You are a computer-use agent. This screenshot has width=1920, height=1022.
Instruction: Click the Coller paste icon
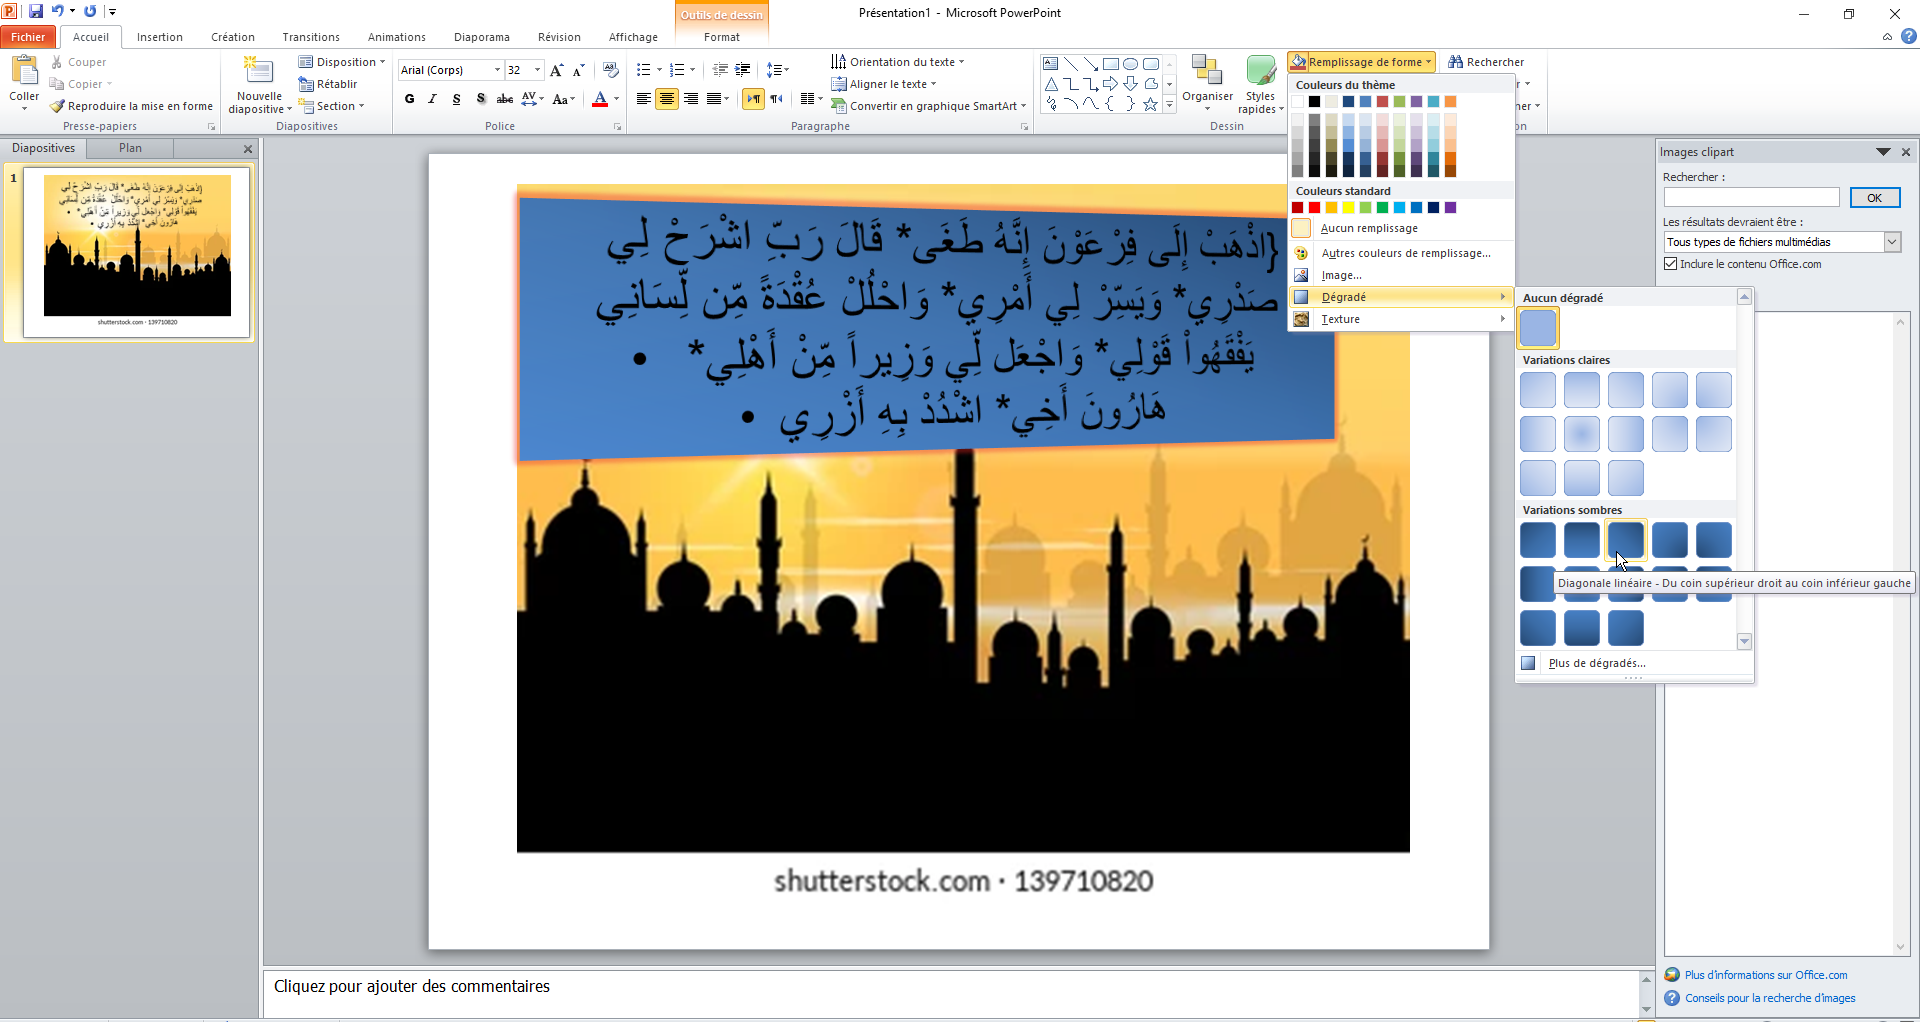coord(24,72)
